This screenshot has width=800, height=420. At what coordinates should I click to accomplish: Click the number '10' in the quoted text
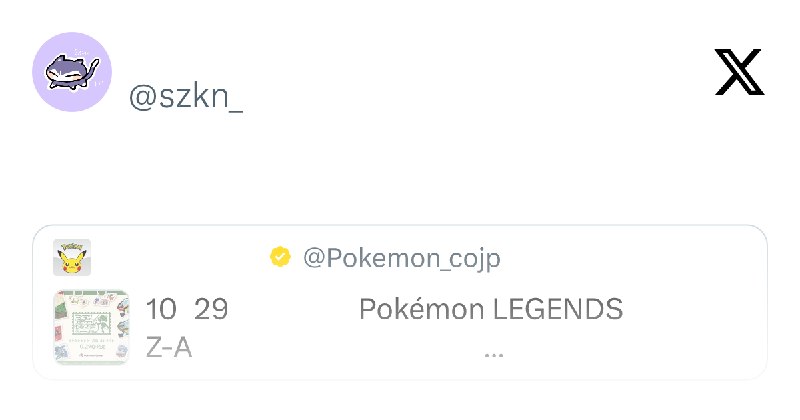point(161,309)
